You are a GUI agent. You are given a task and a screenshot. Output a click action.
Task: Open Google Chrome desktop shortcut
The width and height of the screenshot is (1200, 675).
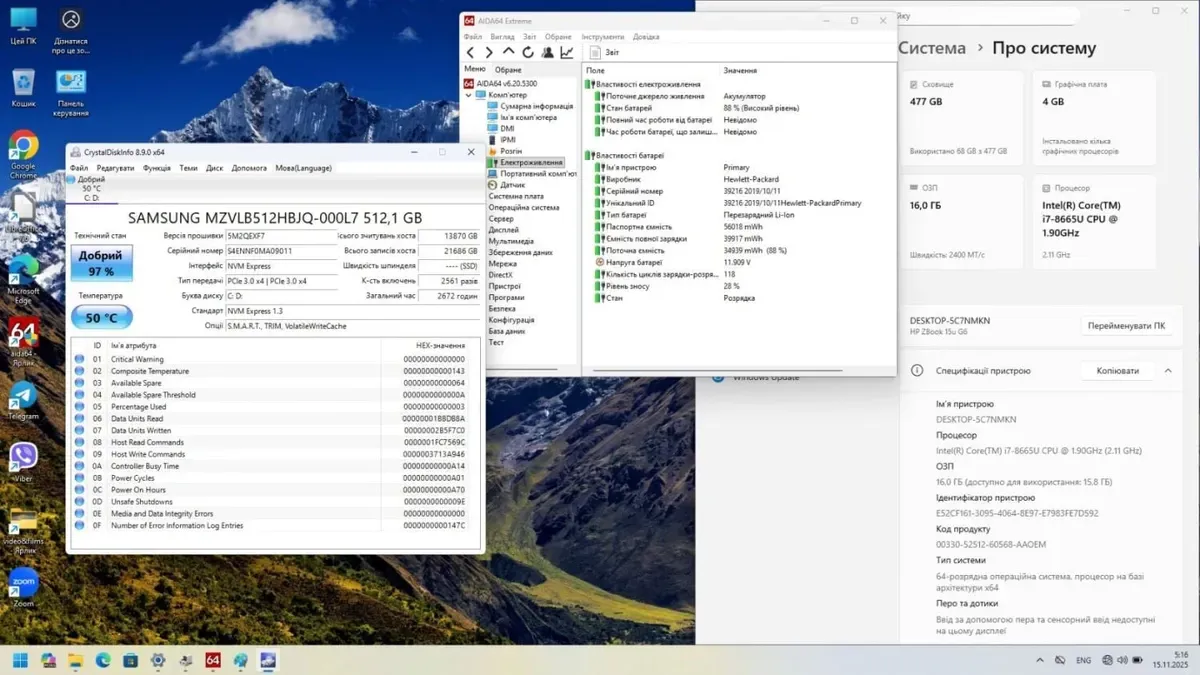[x=23, y=146]
